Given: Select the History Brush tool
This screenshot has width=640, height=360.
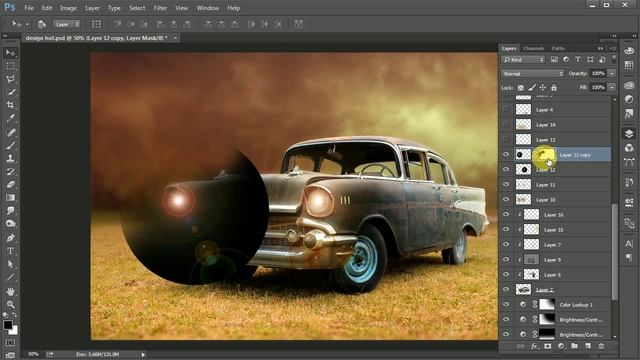Looking at the screenshot, I should tap(10, 171).
